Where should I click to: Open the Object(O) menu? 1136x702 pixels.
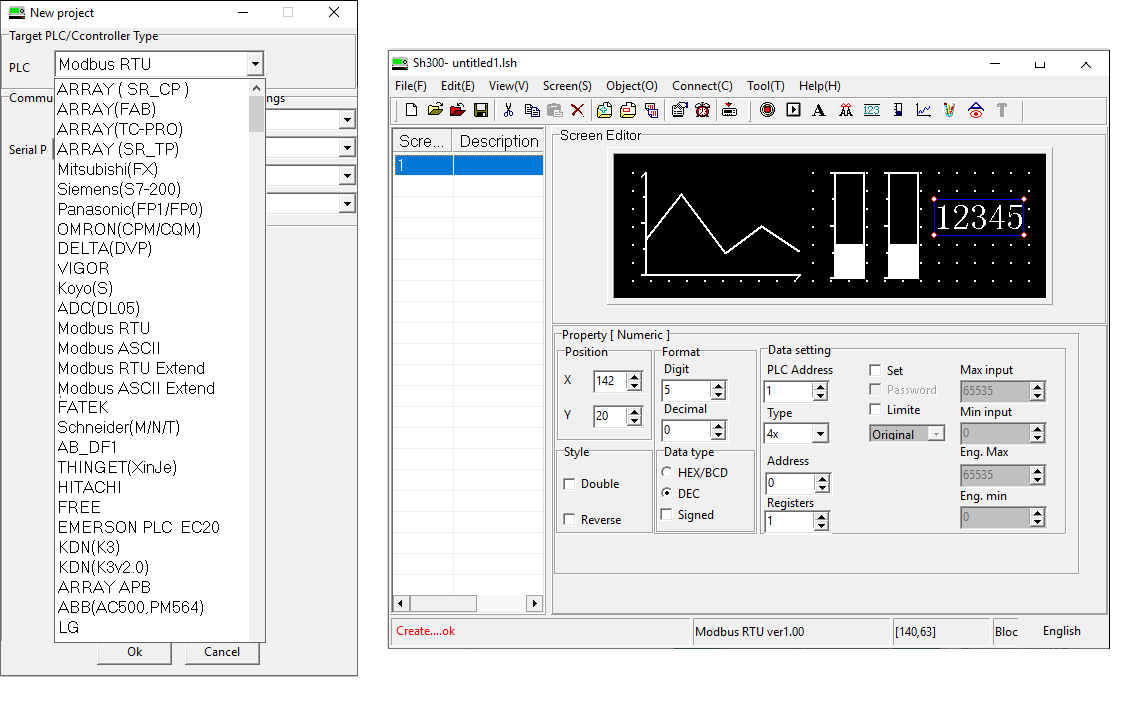(632, 85)
